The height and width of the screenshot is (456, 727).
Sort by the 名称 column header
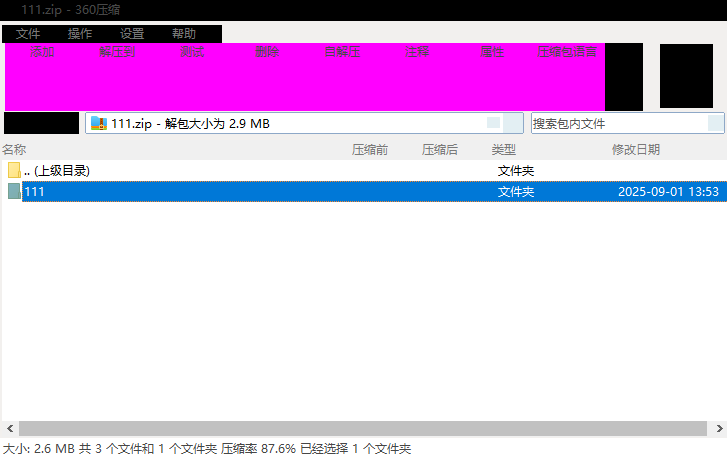pyautogui.click(x=14, y=149)
